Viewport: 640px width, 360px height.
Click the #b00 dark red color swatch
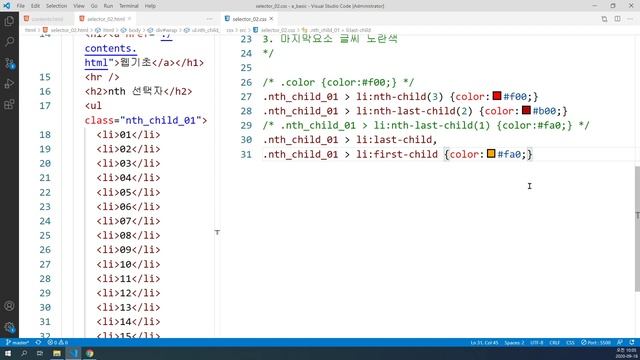coord(526,111)
